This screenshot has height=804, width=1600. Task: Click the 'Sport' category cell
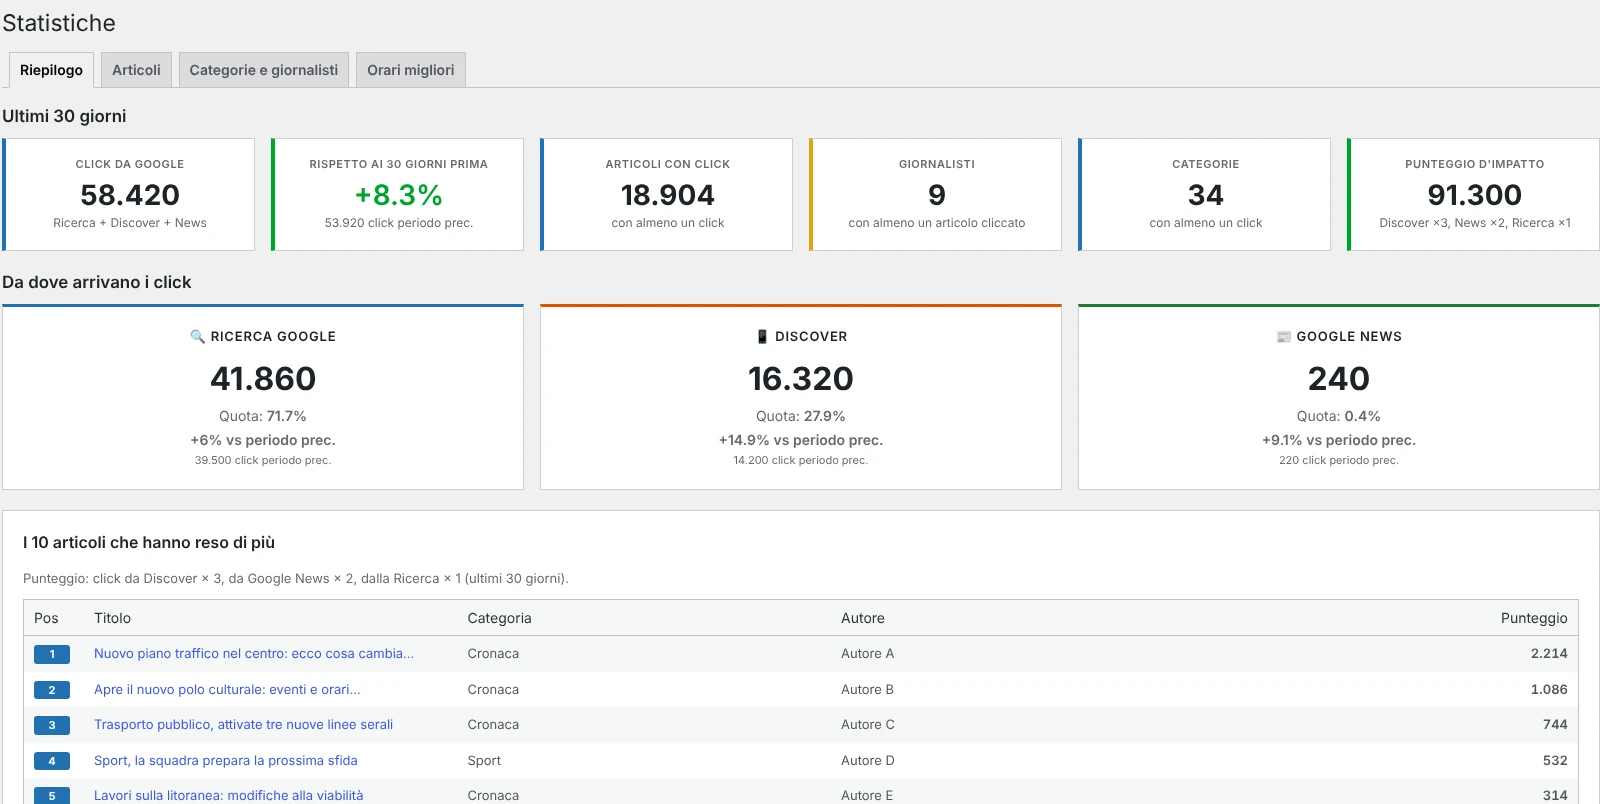click(485, 761)
